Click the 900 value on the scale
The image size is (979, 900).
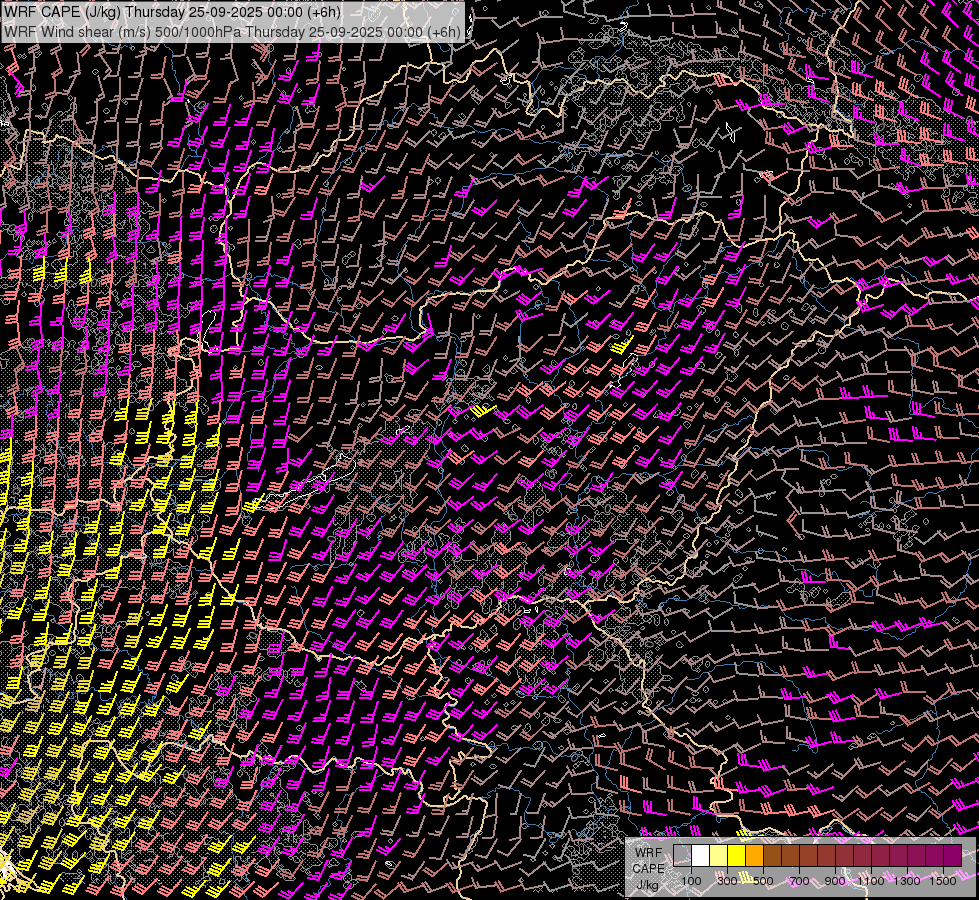click(834, 881)
